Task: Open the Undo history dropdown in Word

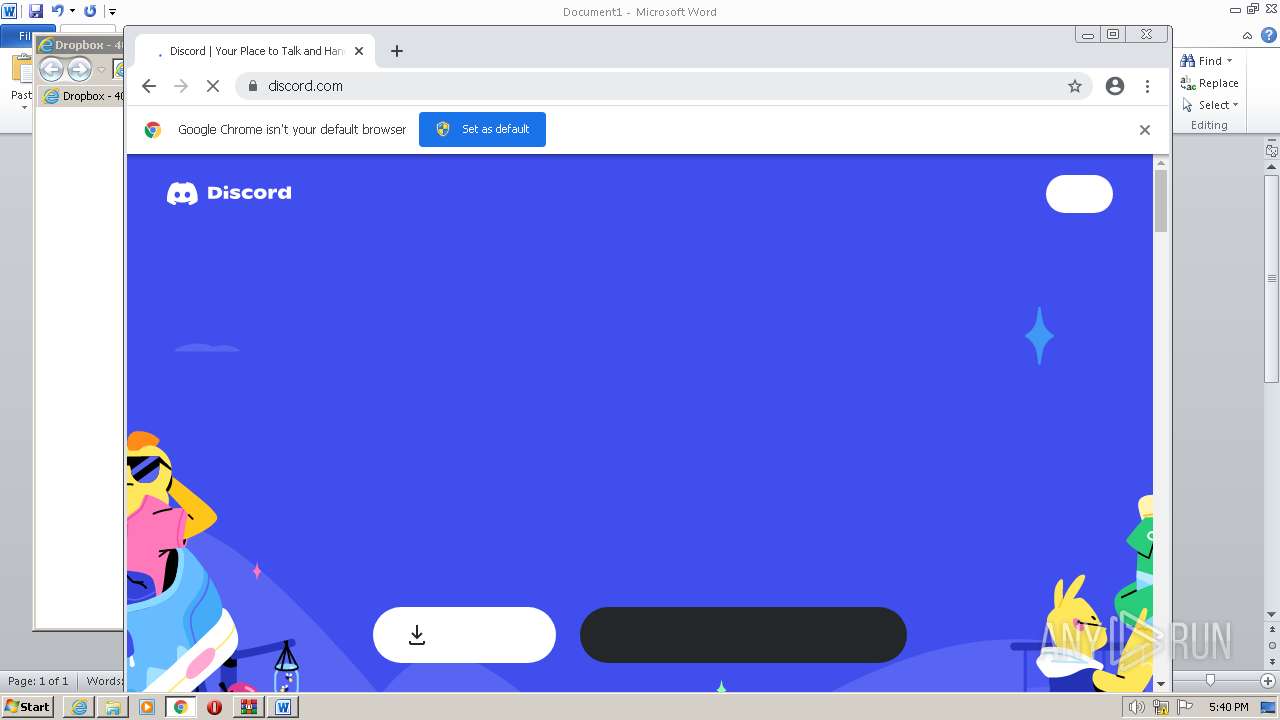Action: point(72,11)
